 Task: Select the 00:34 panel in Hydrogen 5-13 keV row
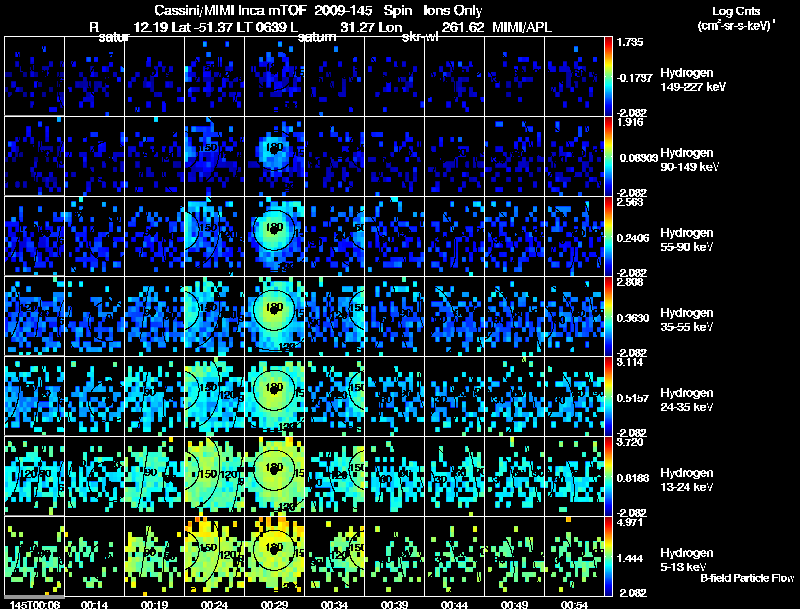[x=334, y=556]
